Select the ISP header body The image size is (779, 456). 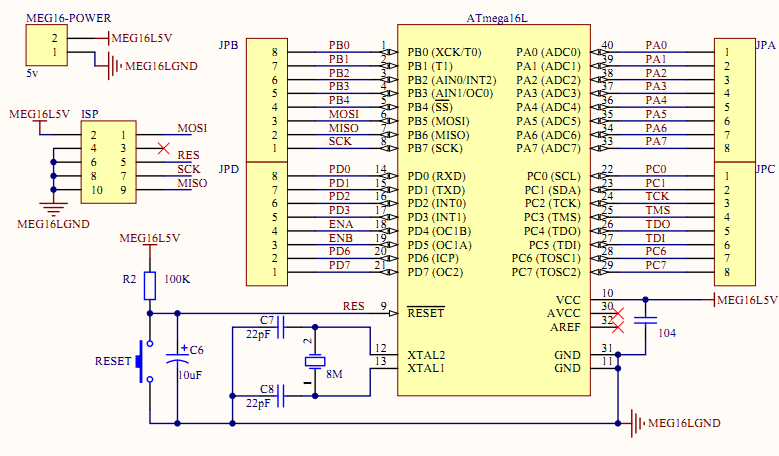pyautogui.click(x=108, y=162)
